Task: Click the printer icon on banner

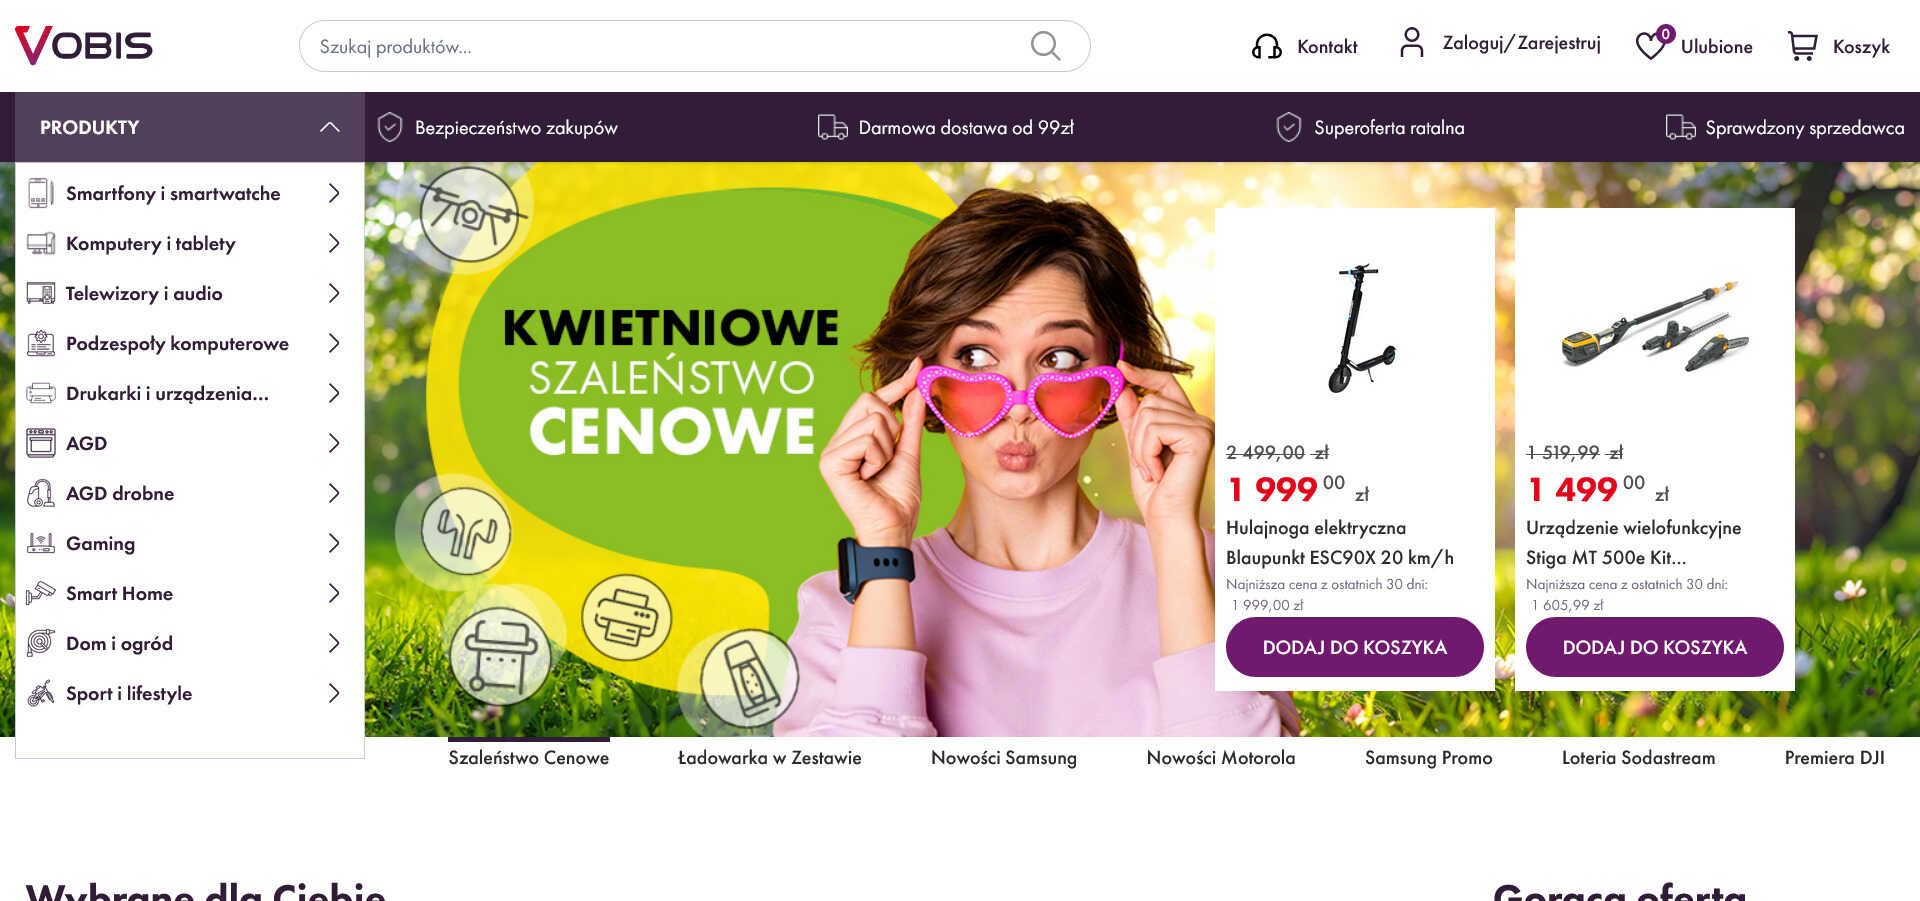Action: tap(627, 617)
